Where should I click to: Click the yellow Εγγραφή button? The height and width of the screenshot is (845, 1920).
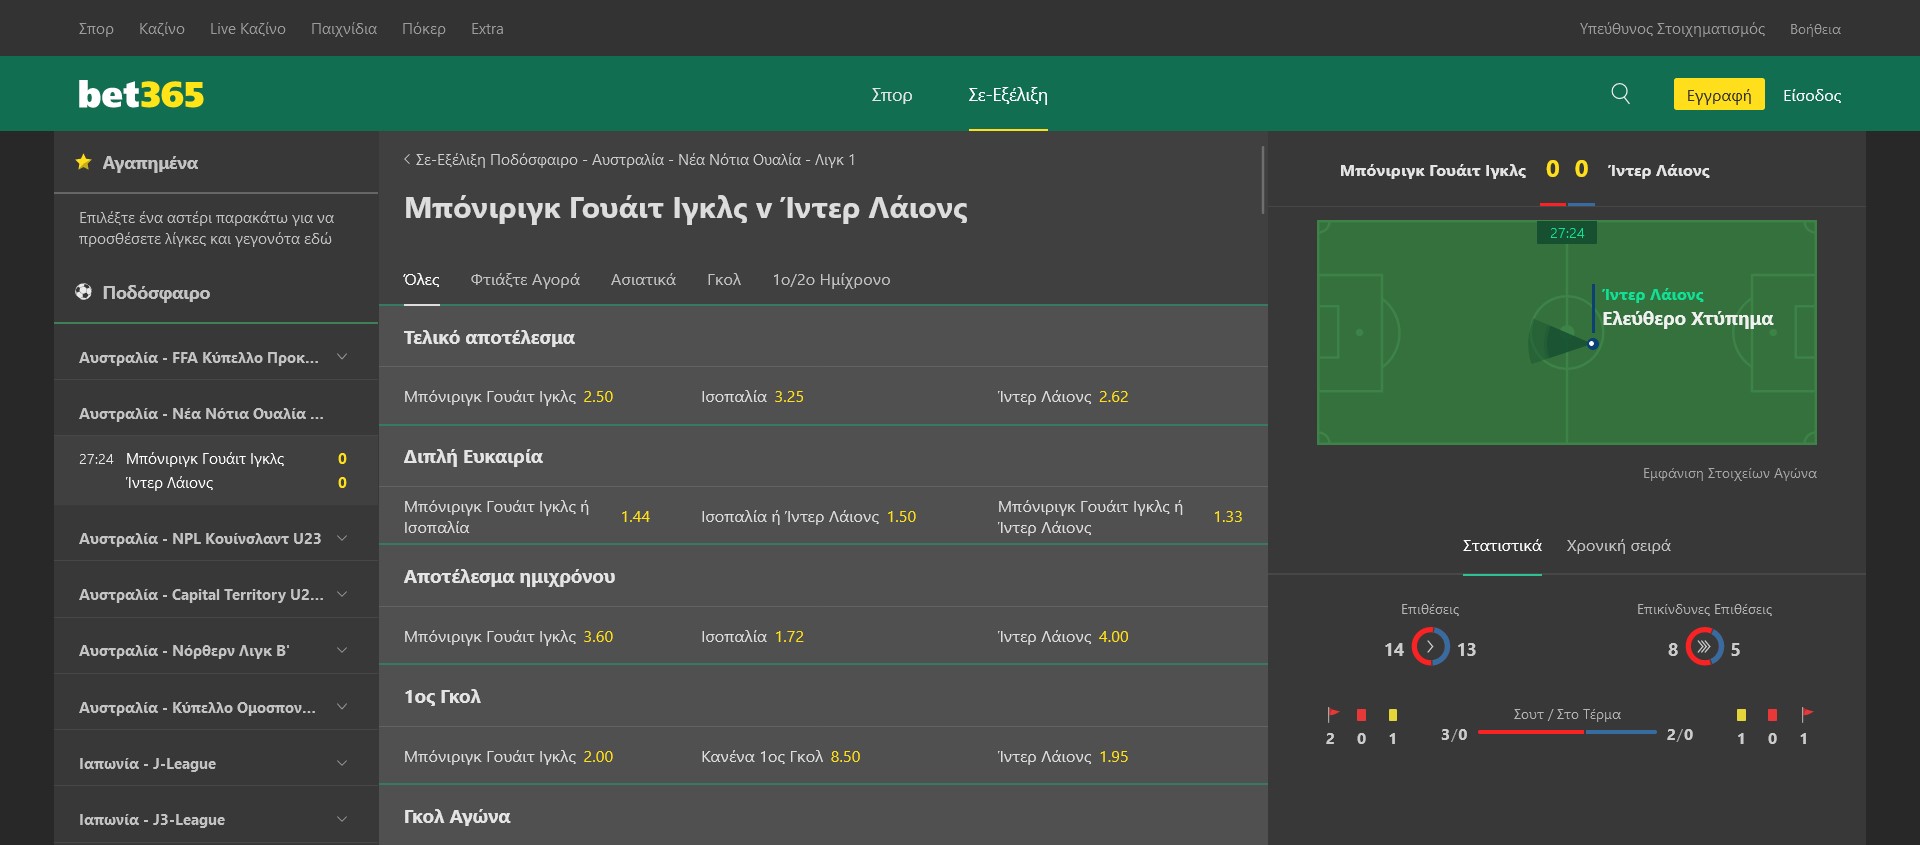1718,95
